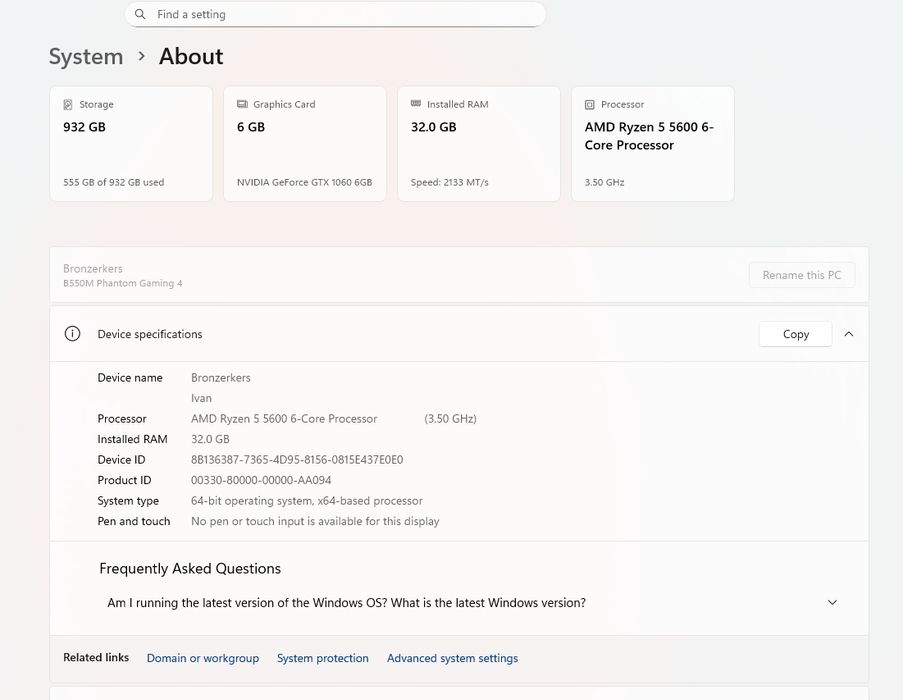Open Advanced system settings link
Viewport: 903px width, 700px height.
pyautogui.click(x=452, y=658)
